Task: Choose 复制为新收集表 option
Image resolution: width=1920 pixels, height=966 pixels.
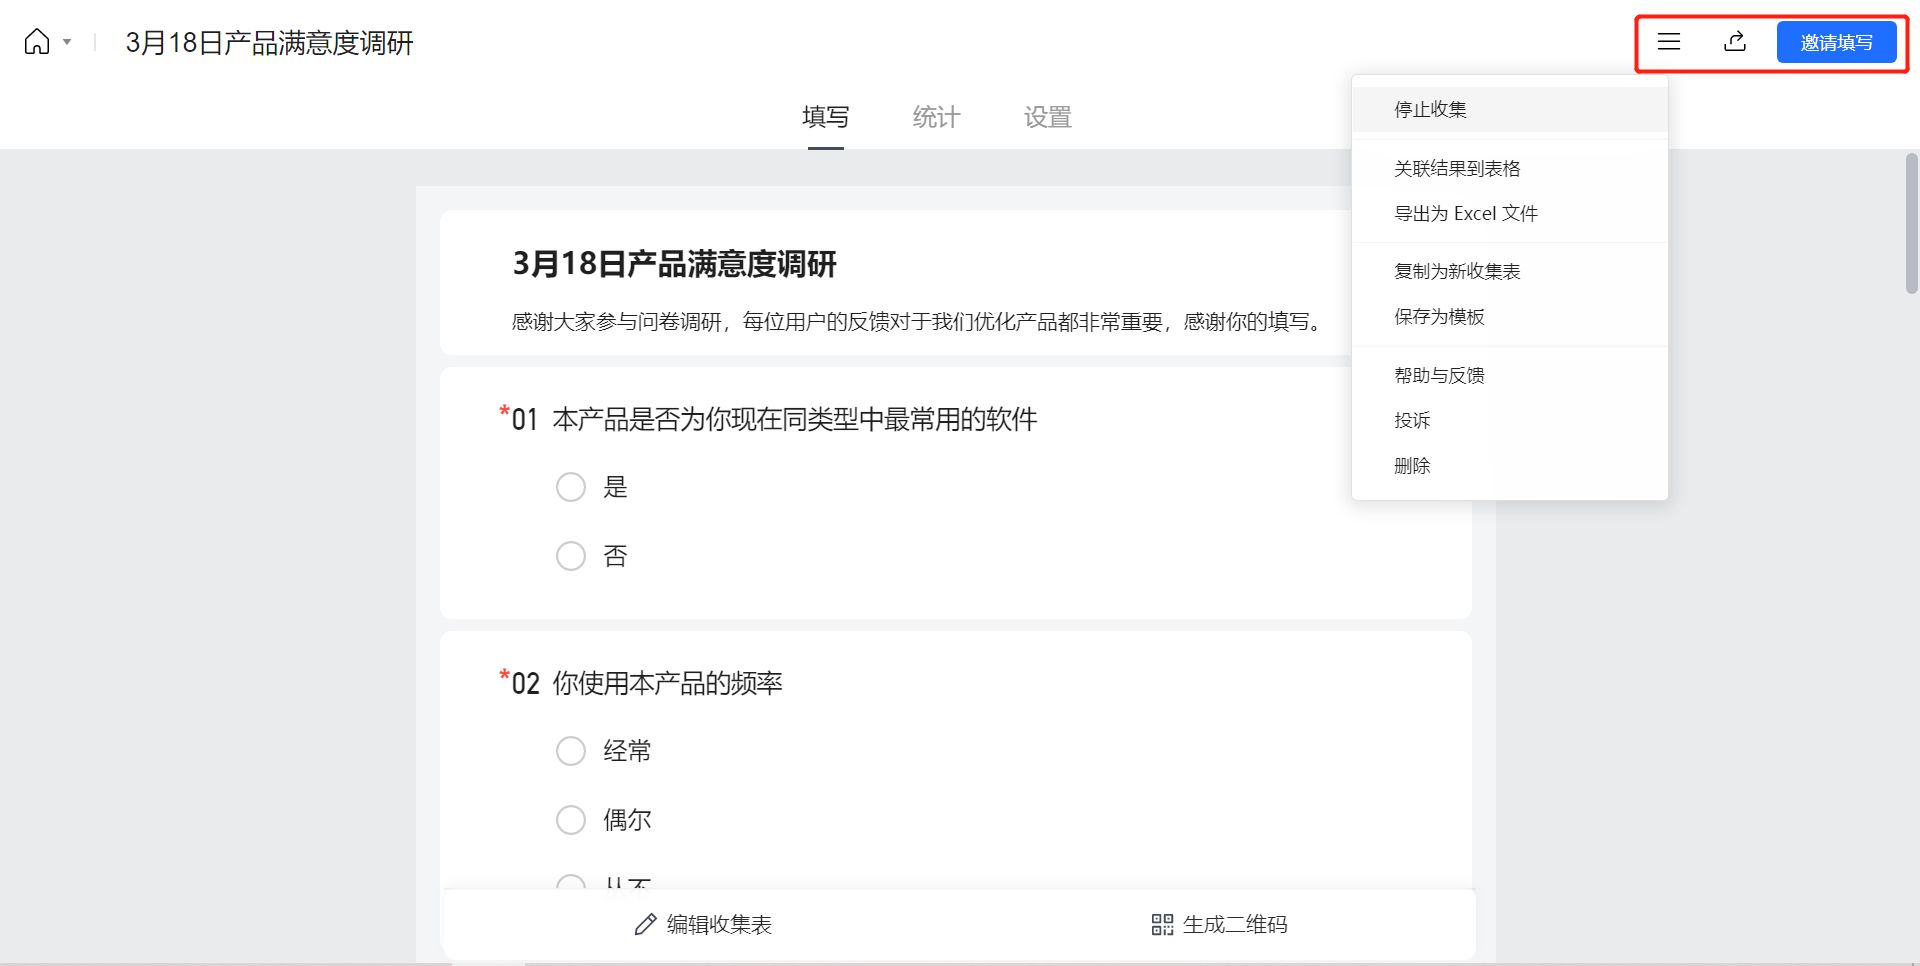Action: pos(1510,271)
